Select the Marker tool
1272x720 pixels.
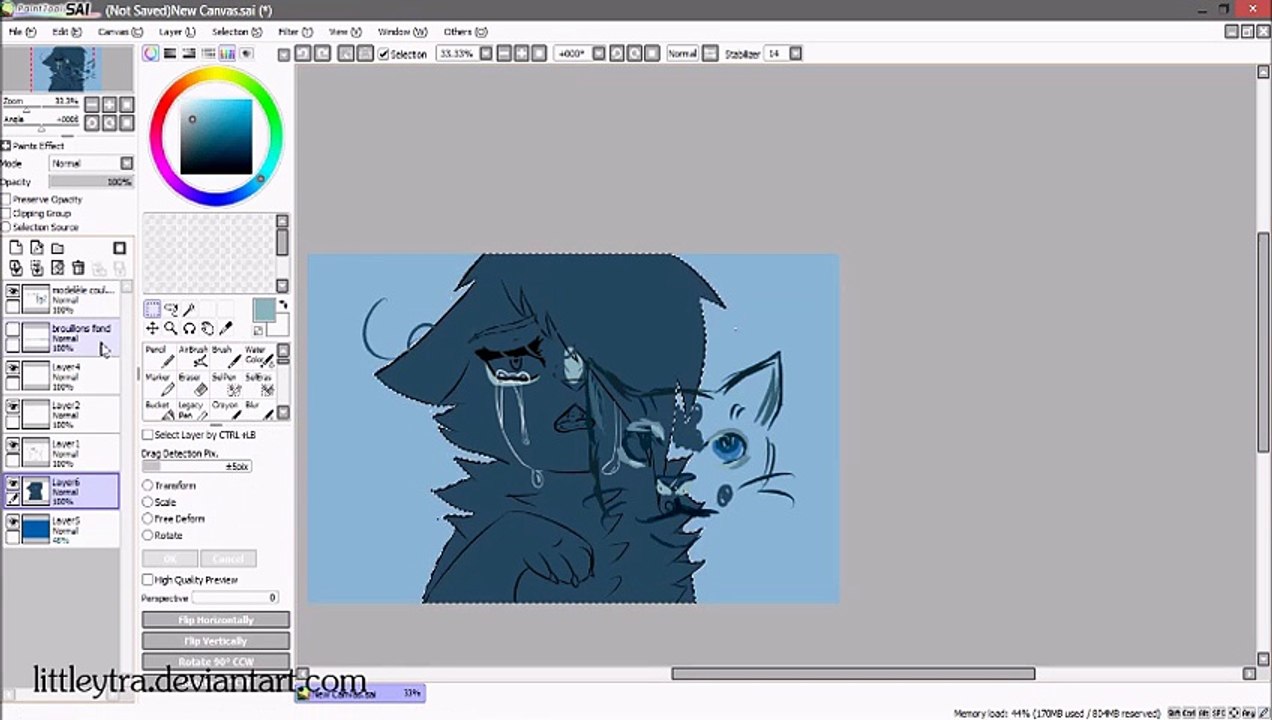point(160,383)
